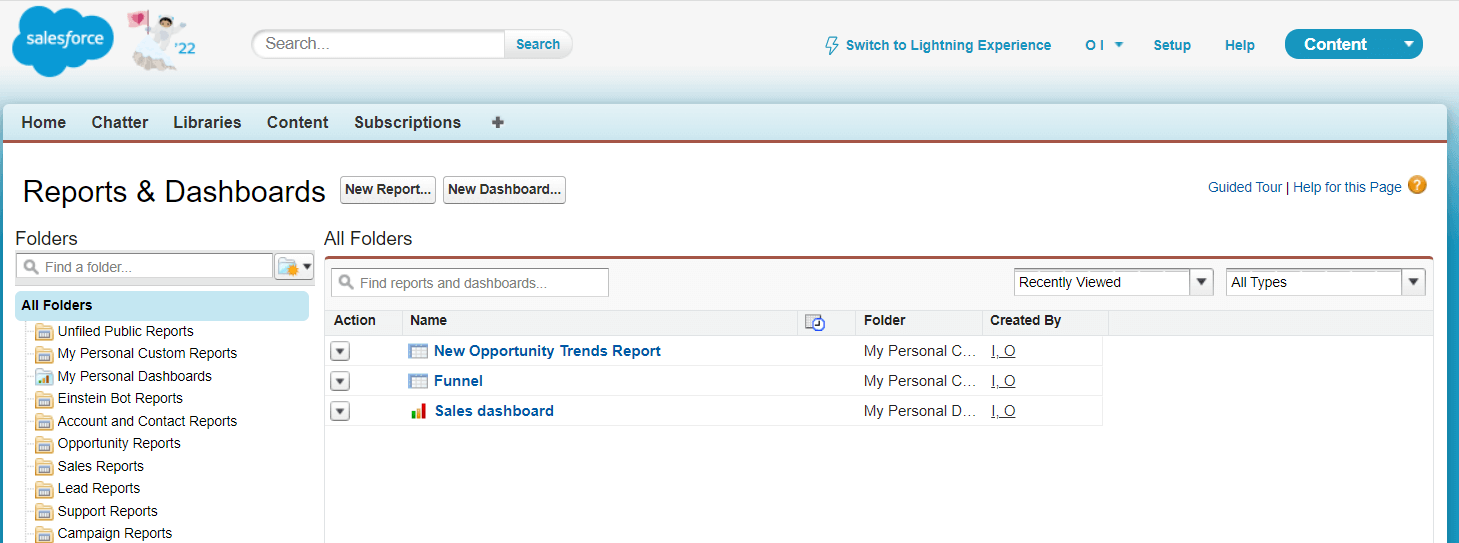The image size is (1459, 543).
Task: Click the orange help question mark icon
Action: (1417, 185)
